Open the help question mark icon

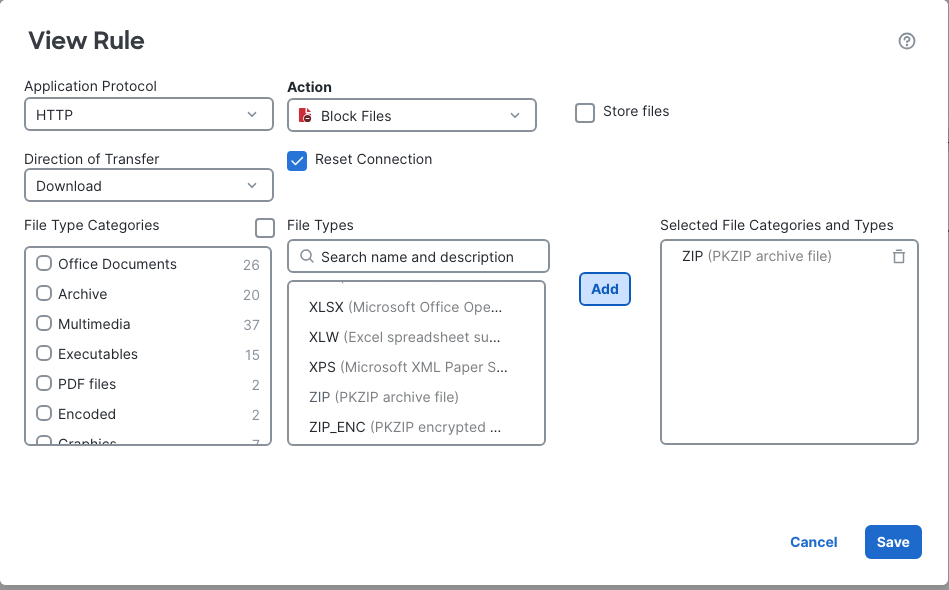tap(906, 41)
